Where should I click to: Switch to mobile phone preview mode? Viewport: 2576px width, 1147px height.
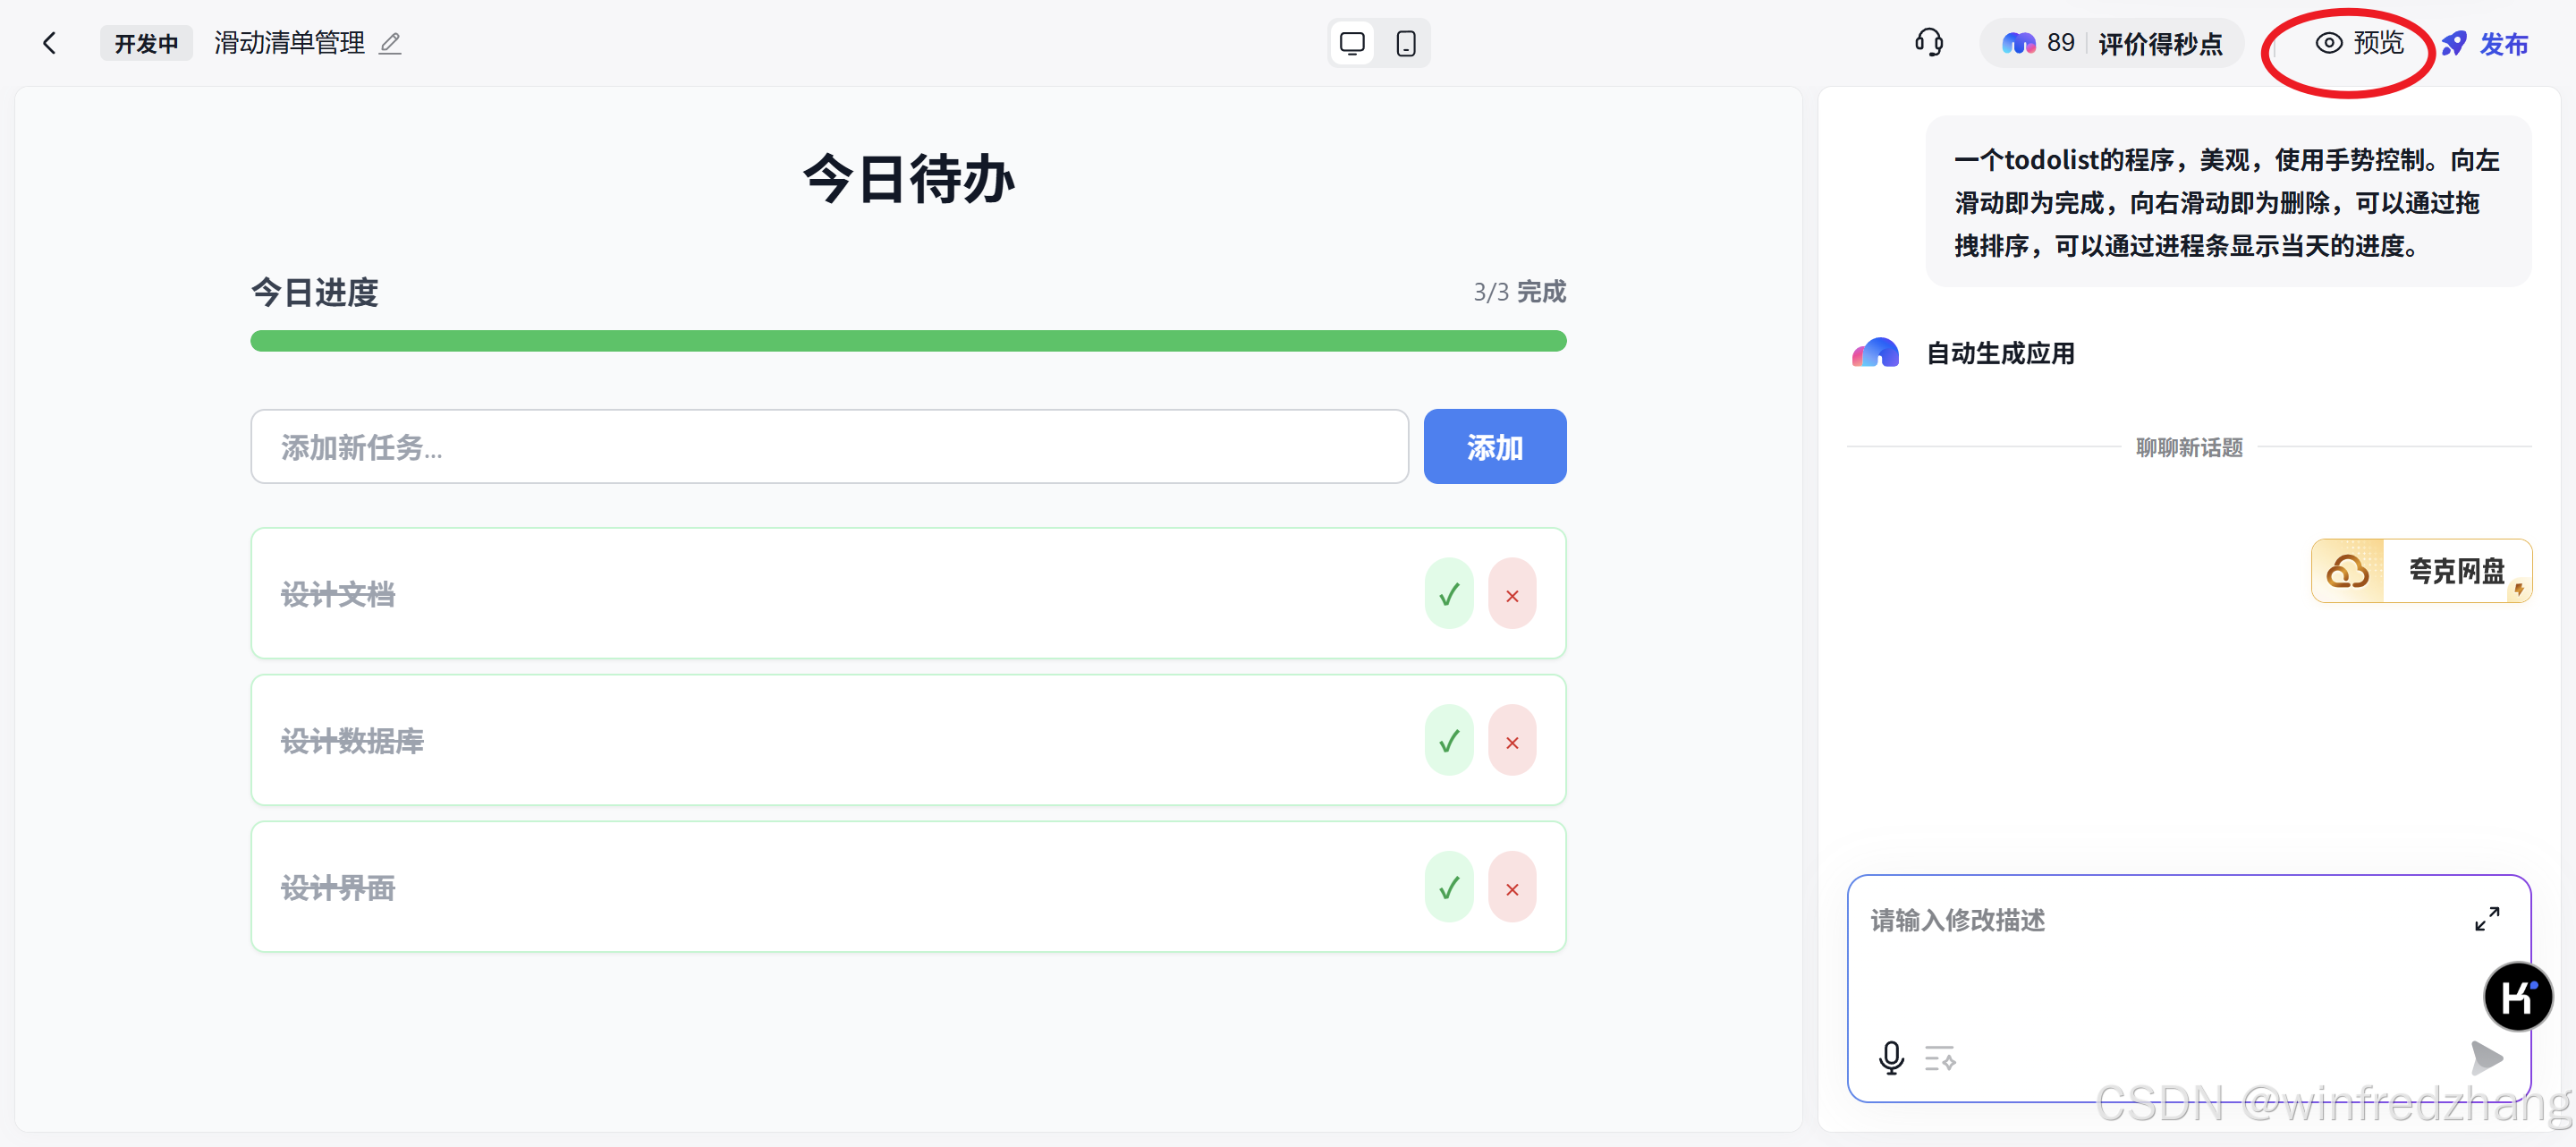point(1405,43)
